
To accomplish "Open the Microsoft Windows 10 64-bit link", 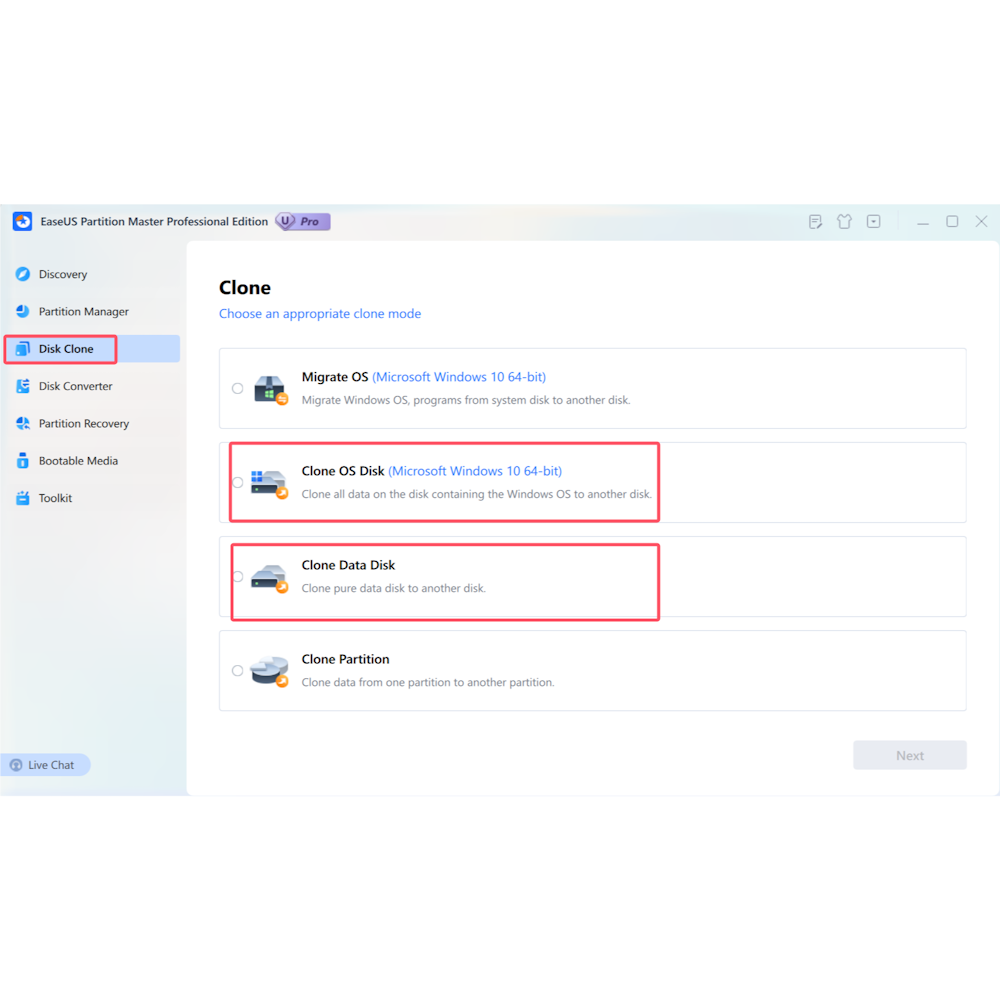I will pos(459,377).
